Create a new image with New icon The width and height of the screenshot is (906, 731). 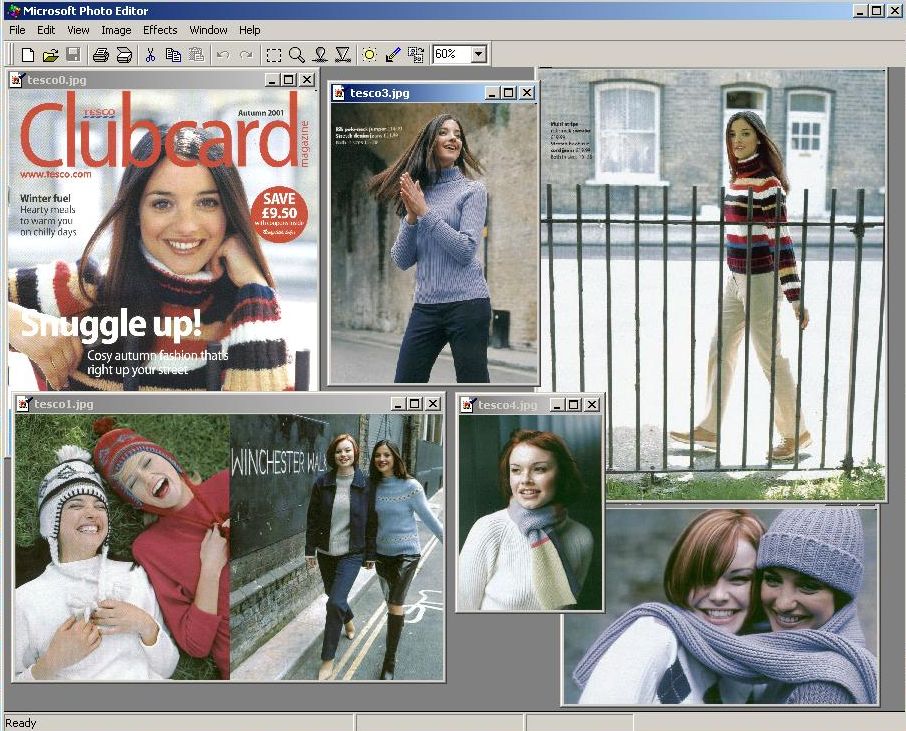click(x=28, y=55)
